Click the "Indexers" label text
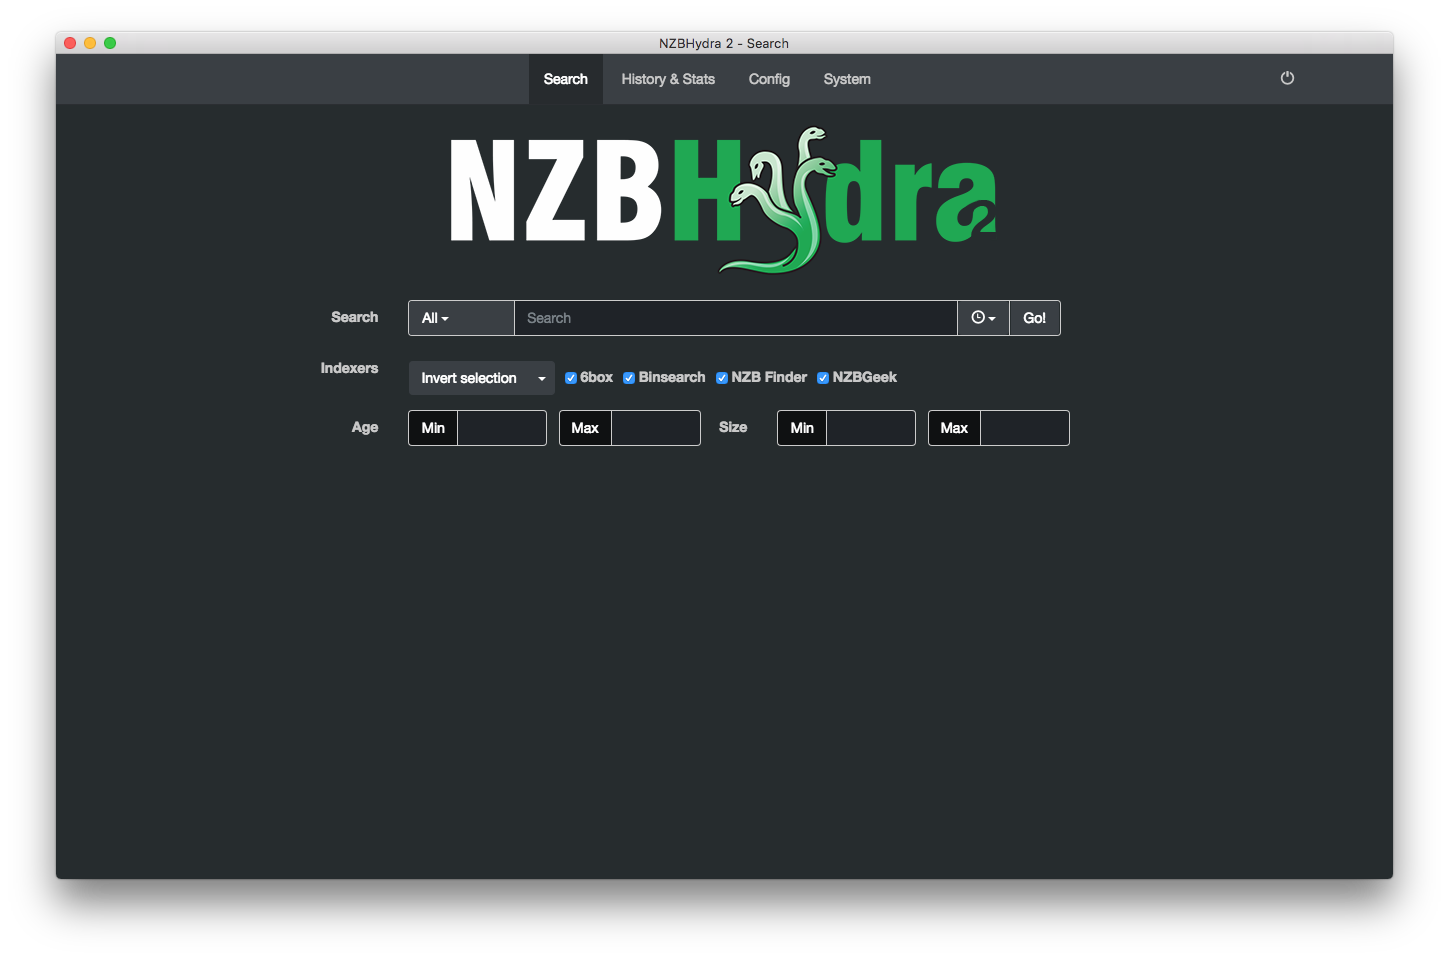 349,368
